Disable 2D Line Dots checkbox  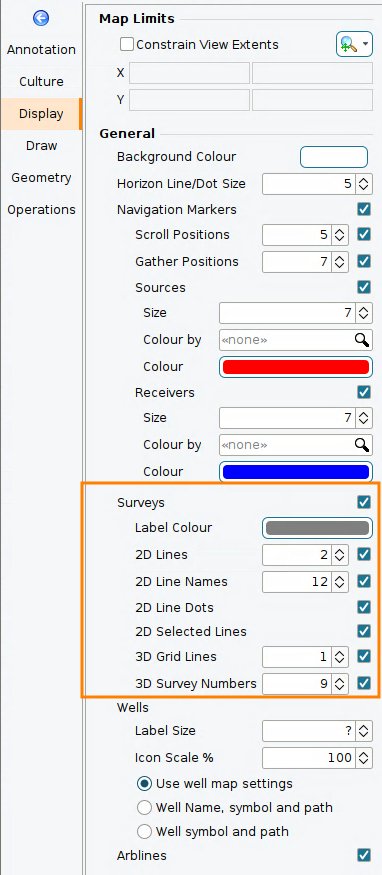(x=364, y=607)
